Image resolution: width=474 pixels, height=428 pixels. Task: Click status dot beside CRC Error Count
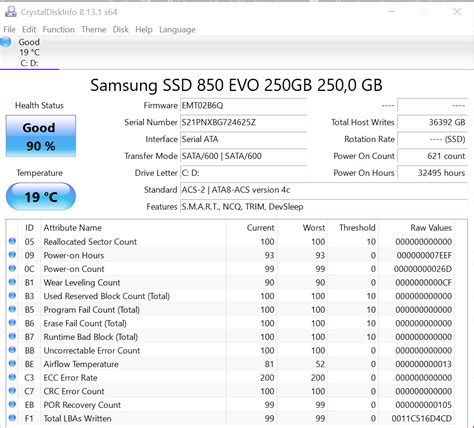(12, 391)
